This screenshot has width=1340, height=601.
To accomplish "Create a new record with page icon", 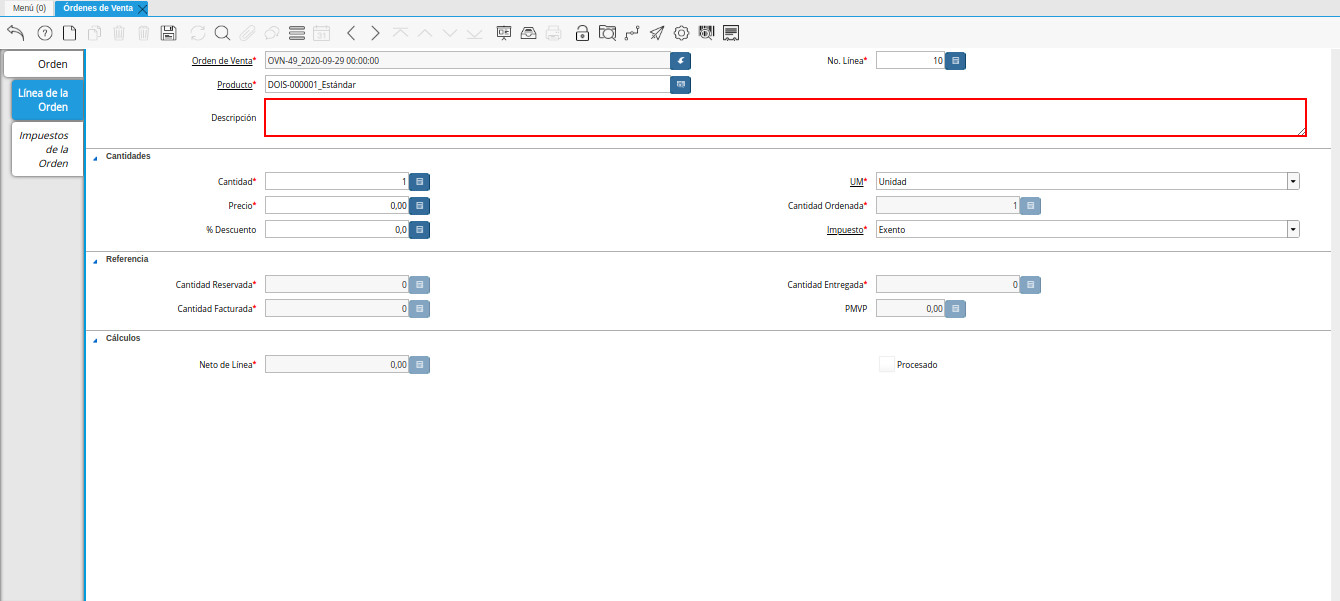I will coord(70,33).
